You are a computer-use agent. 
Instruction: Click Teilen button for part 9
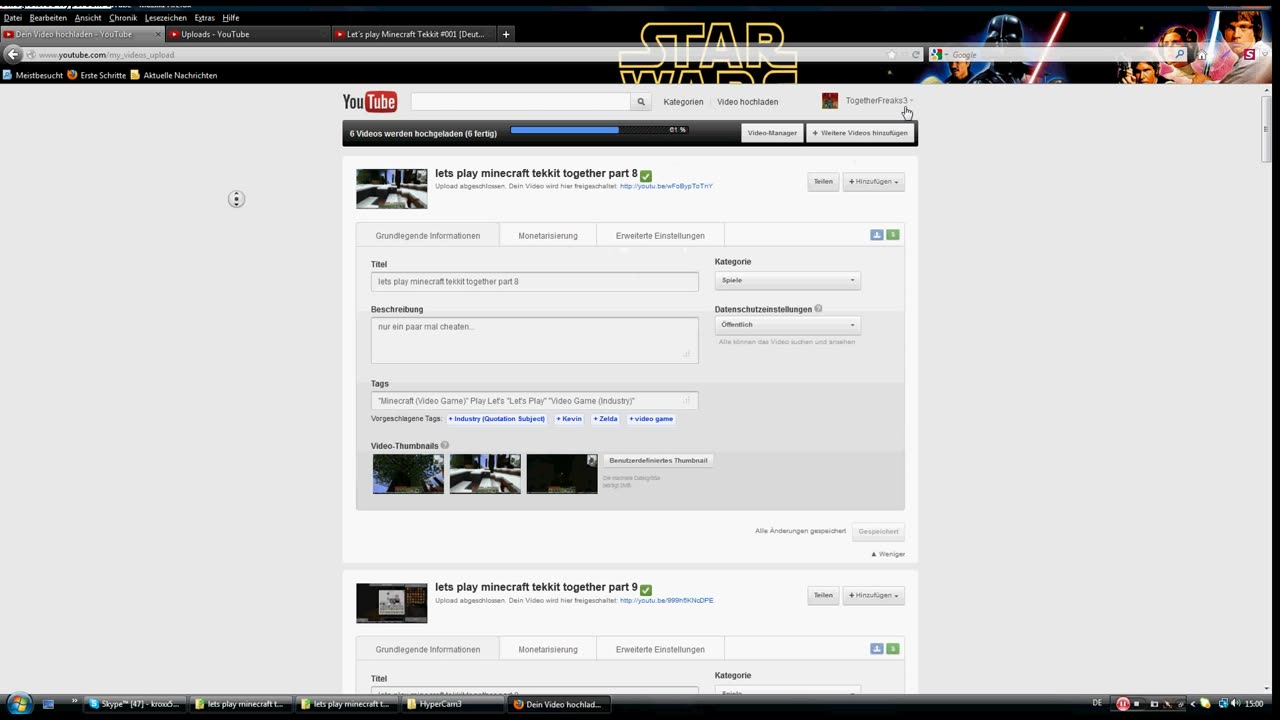[x=823, y=596]
